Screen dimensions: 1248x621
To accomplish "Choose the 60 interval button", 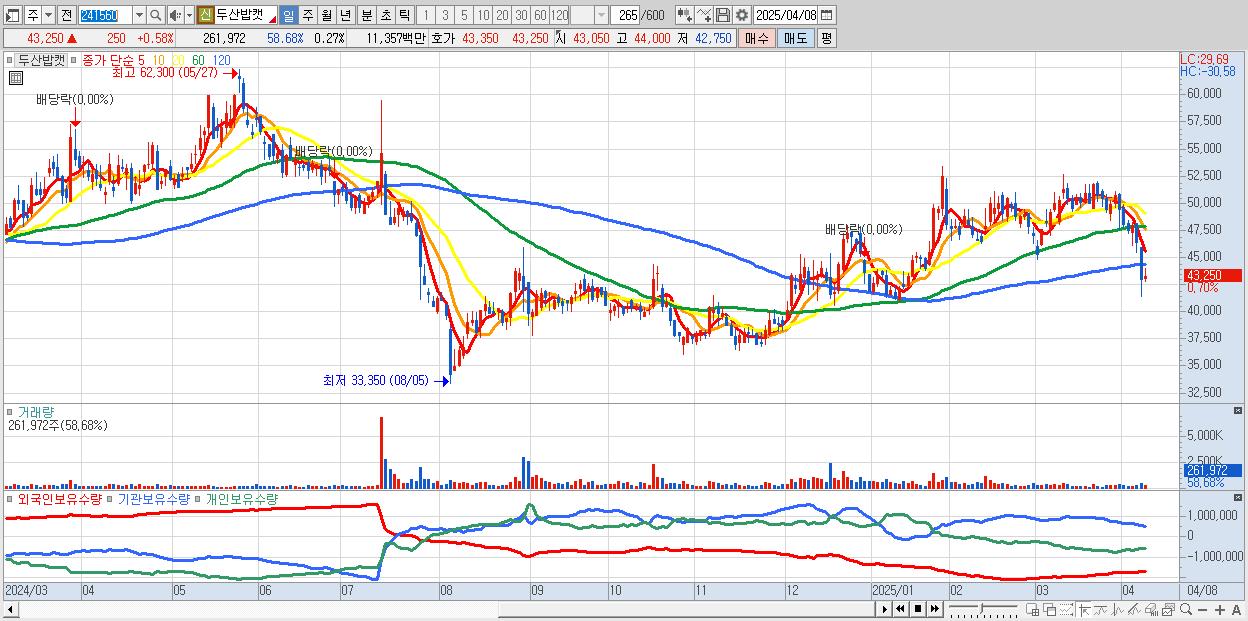I will (x=540, y=15).
